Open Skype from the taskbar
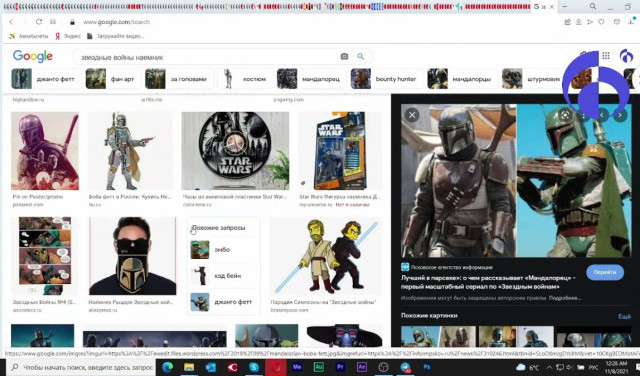 (x=254, y=367)
